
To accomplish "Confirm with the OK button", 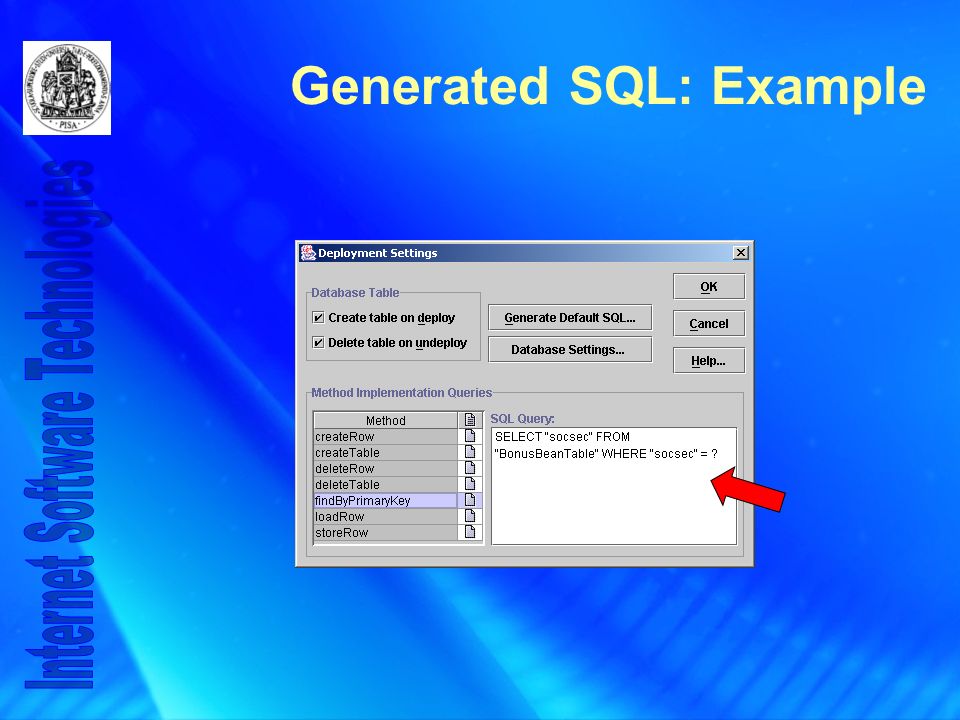I will tap(709, 287).
